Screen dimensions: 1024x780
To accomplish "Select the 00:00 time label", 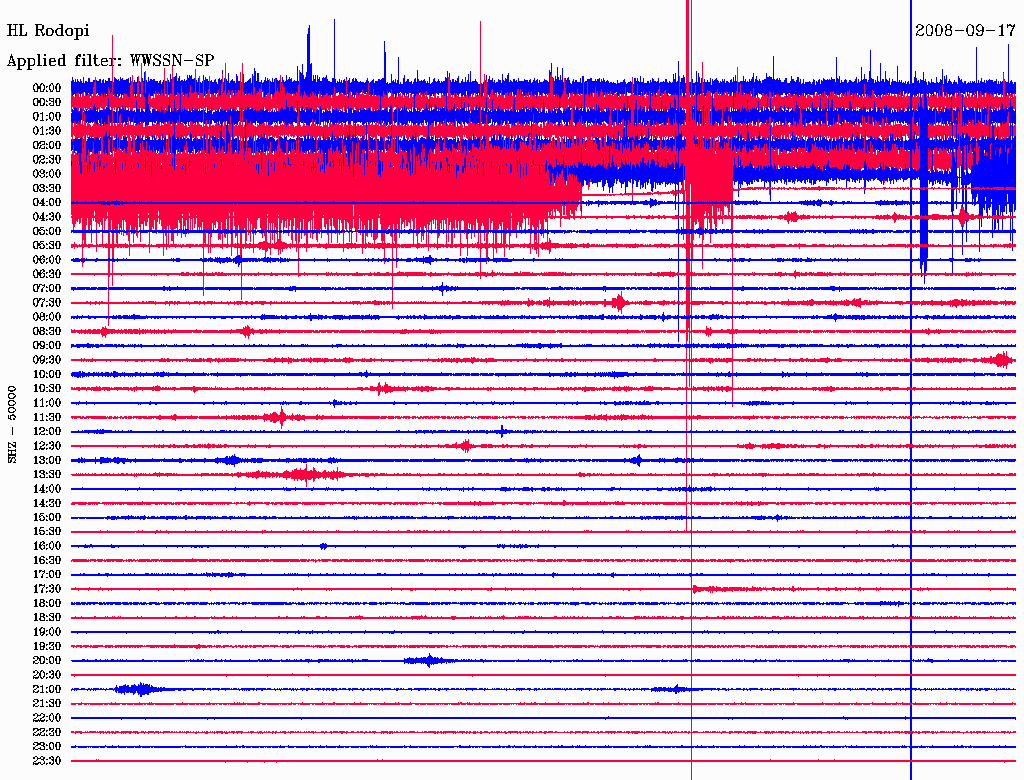I will pyautogui.click(x=47, y=88).
